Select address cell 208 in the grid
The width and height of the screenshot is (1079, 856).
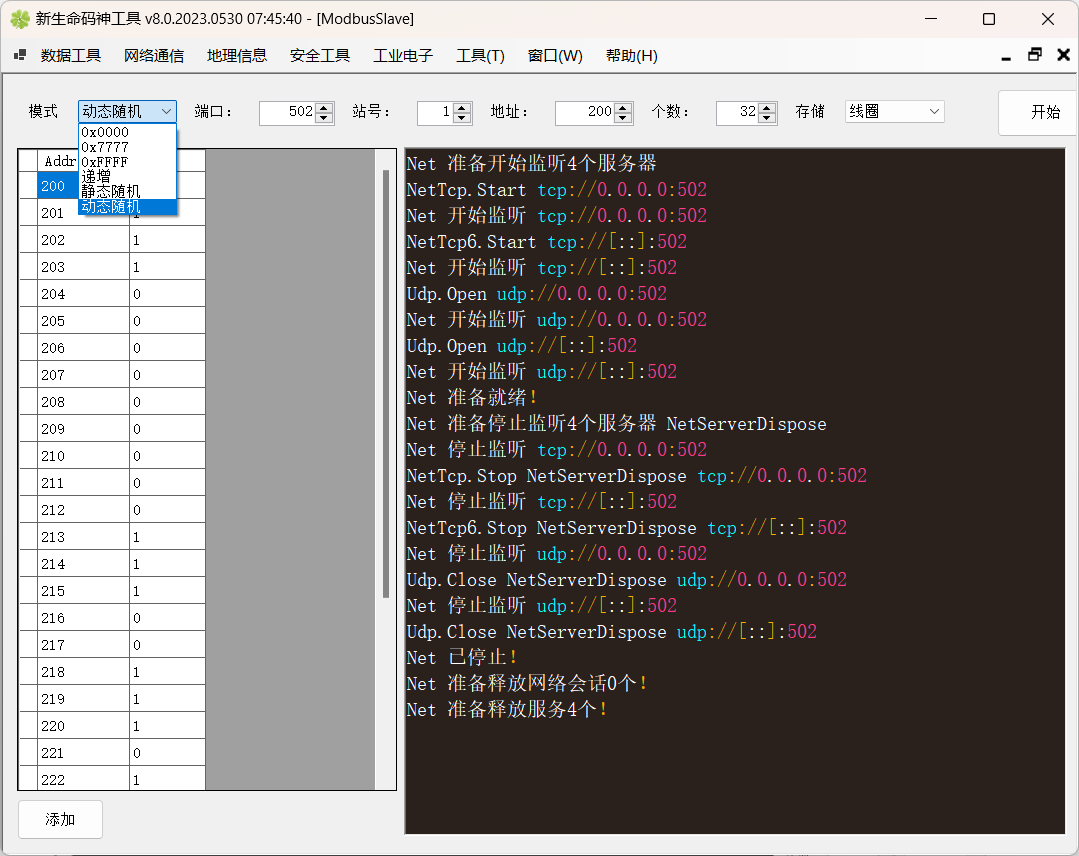pos(83,402)
